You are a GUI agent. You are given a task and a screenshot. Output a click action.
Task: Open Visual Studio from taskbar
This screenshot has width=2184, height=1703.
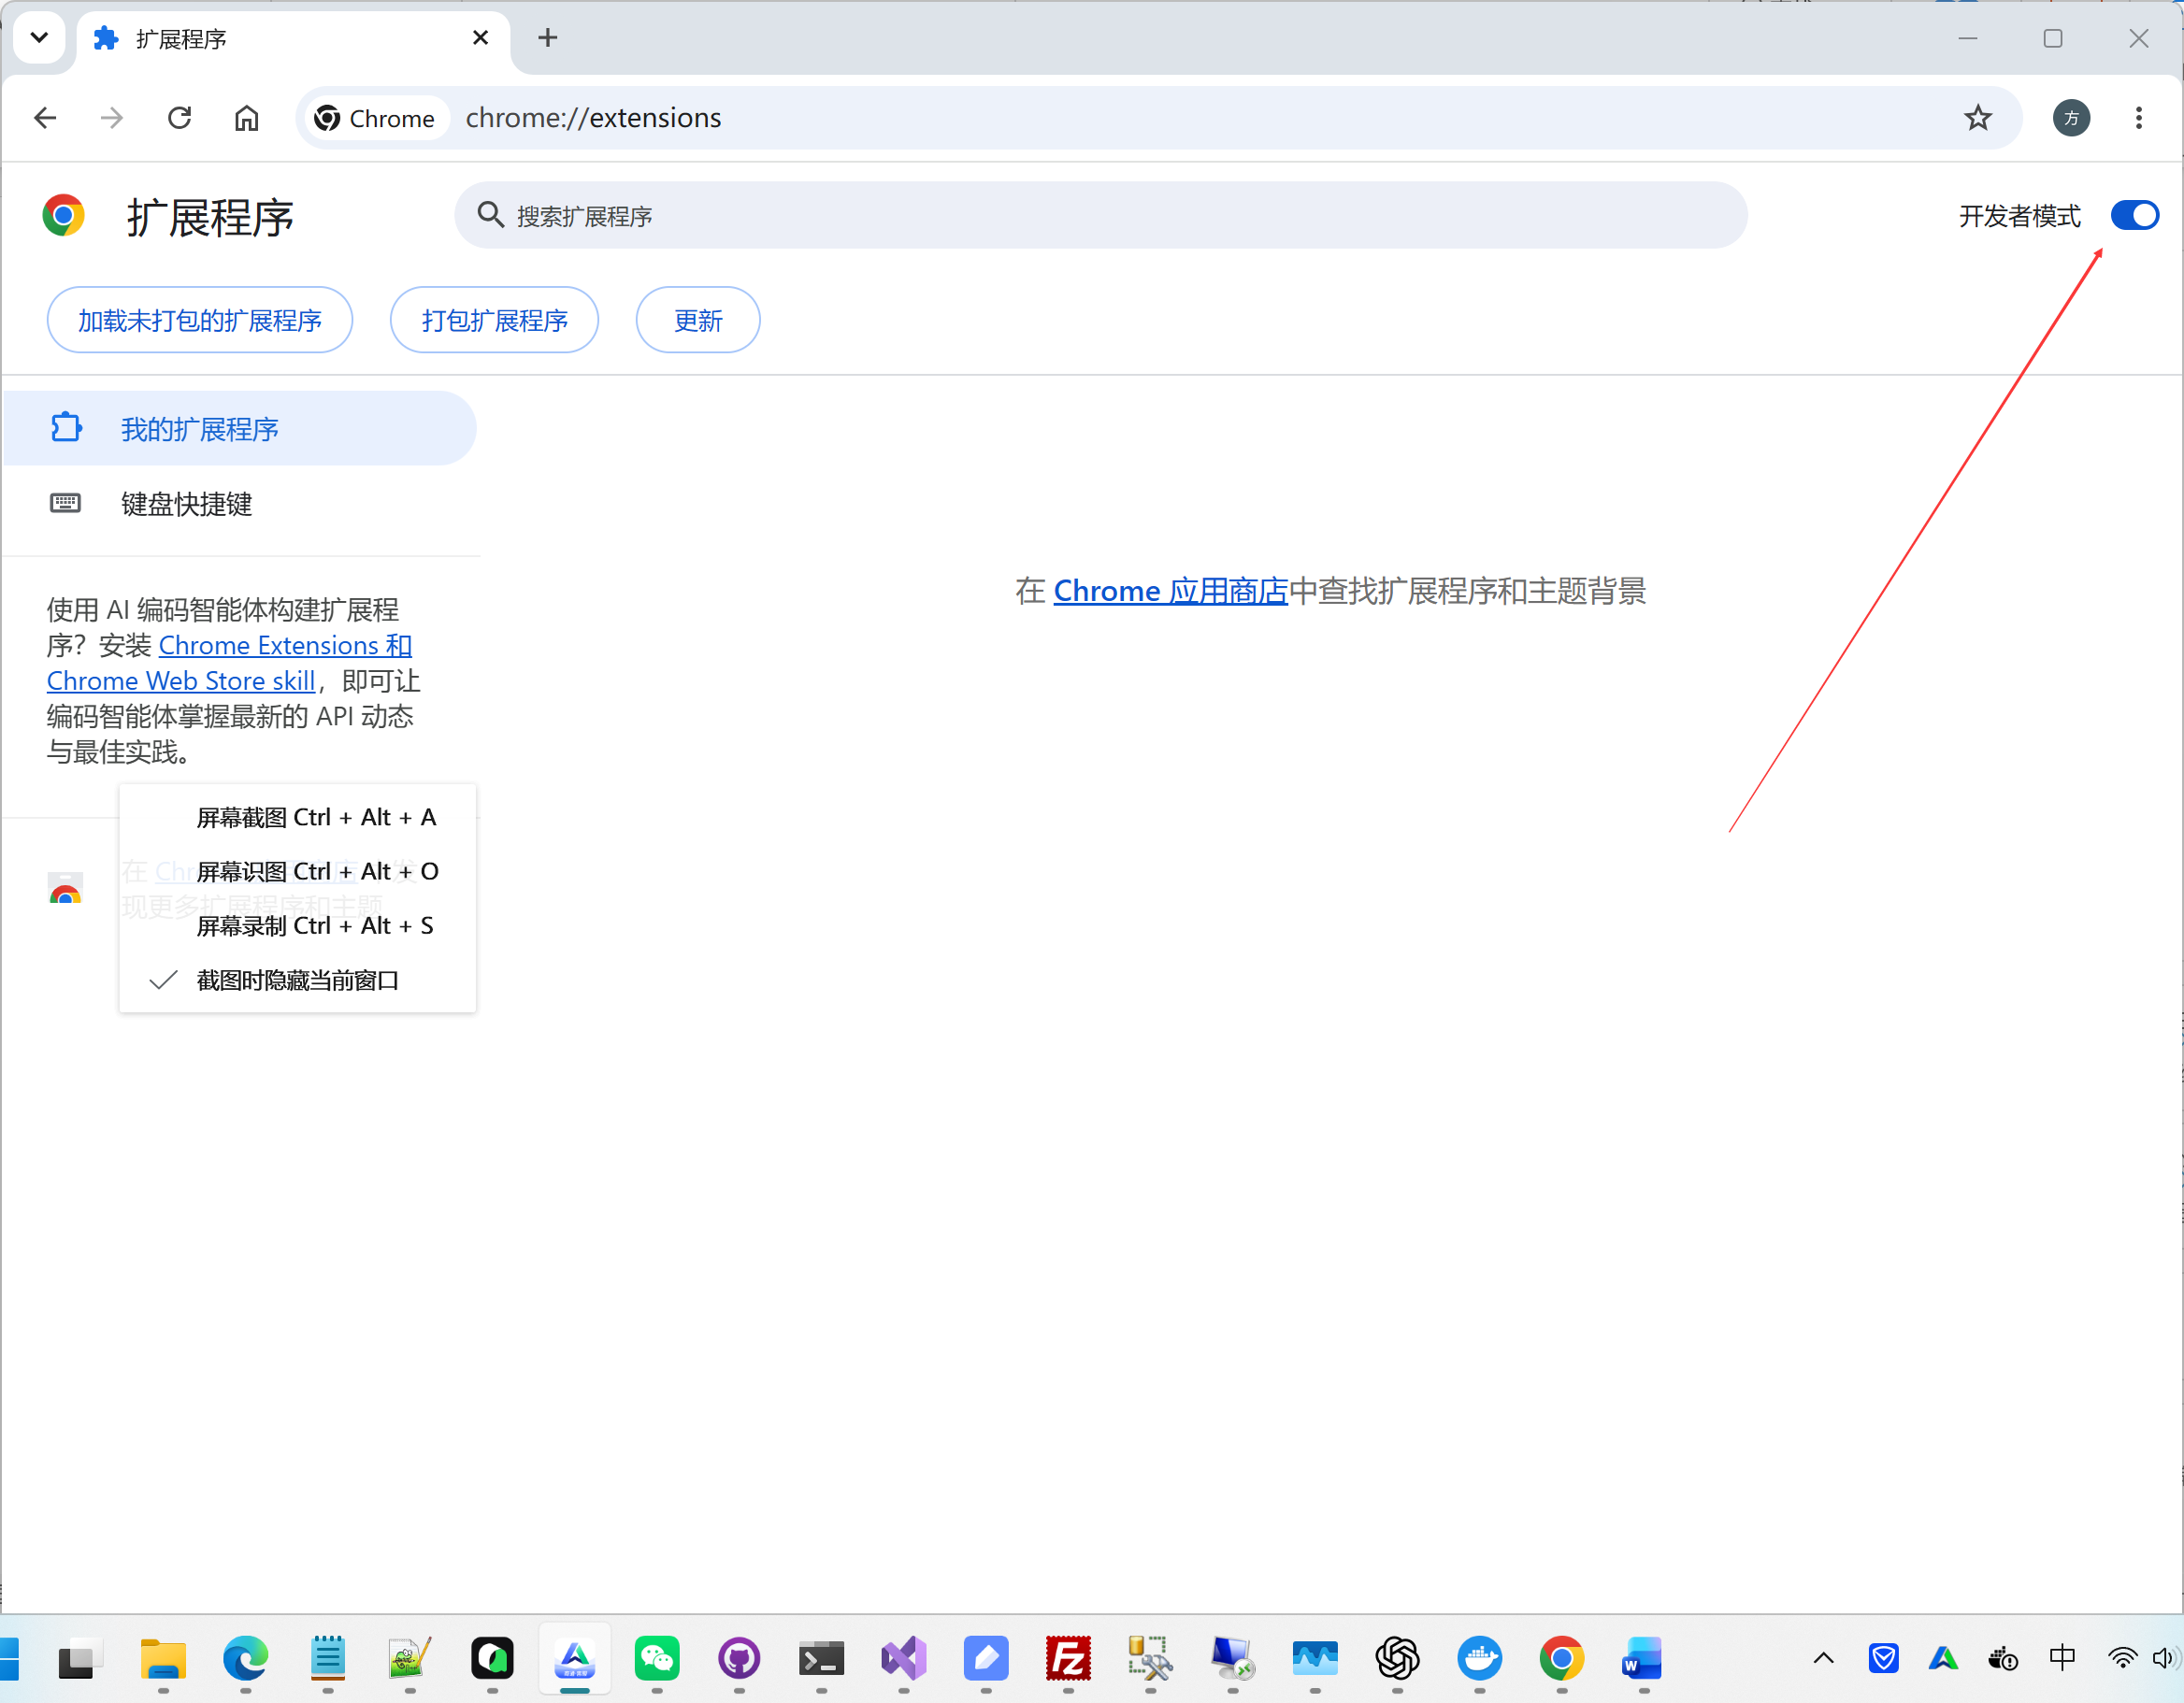click(903, 1660)
